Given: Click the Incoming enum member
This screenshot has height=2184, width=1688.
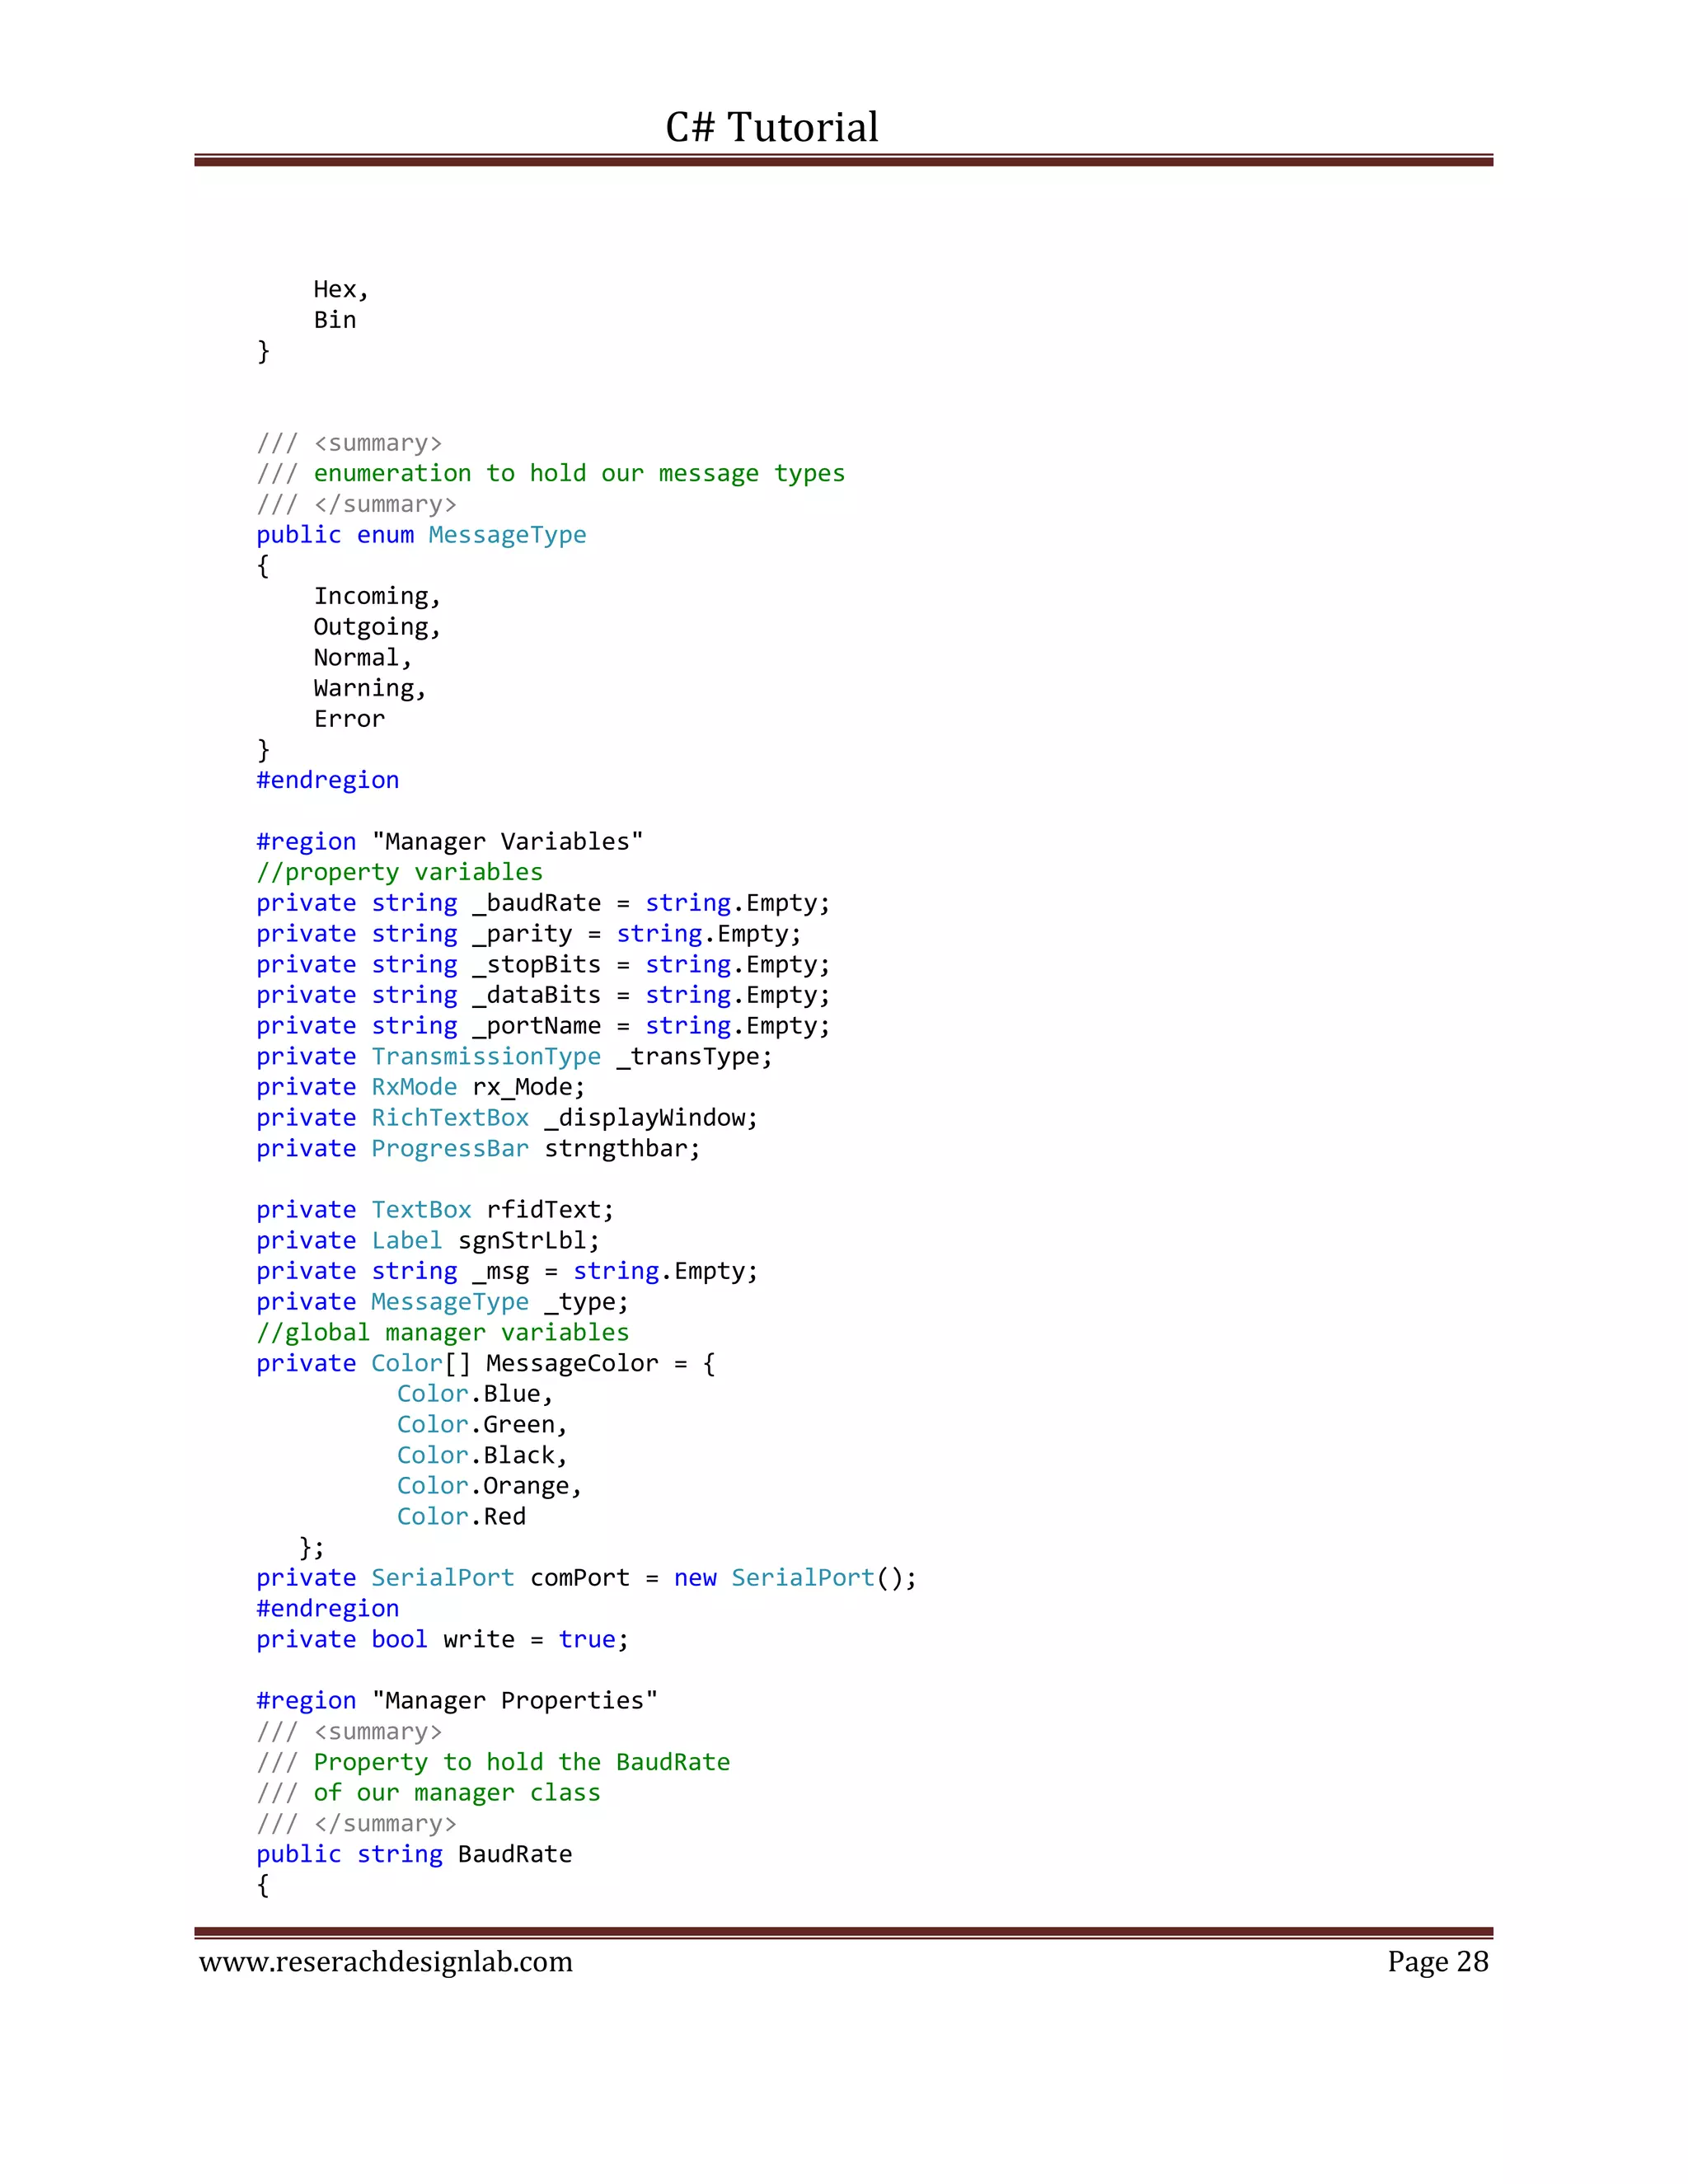Looking at the screenshot, I should pyautogui.click(x=376, y=597).
